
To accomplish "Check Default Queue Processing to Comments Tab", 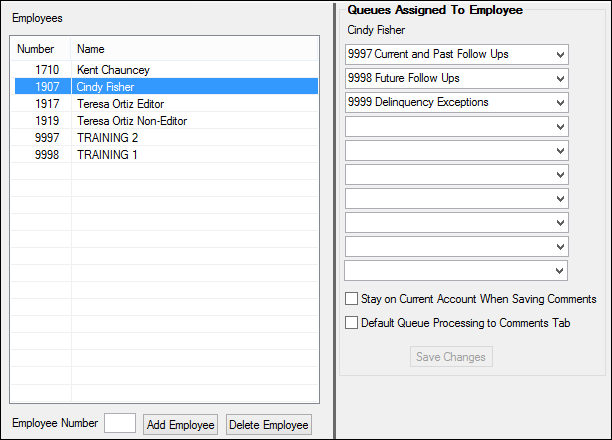I will (351, 323).
